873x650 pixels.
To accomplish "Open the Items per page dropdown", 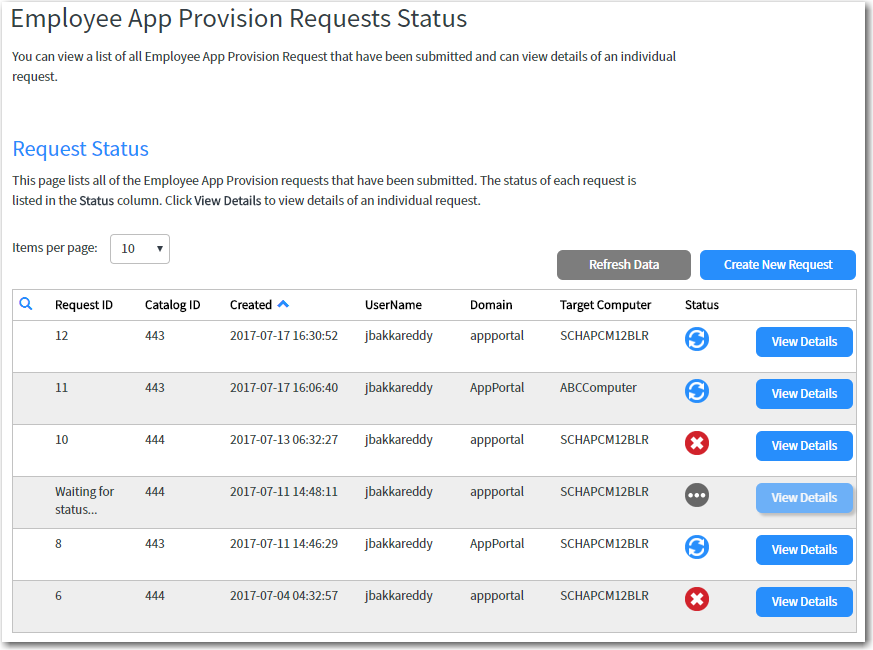I will (139, 248).
